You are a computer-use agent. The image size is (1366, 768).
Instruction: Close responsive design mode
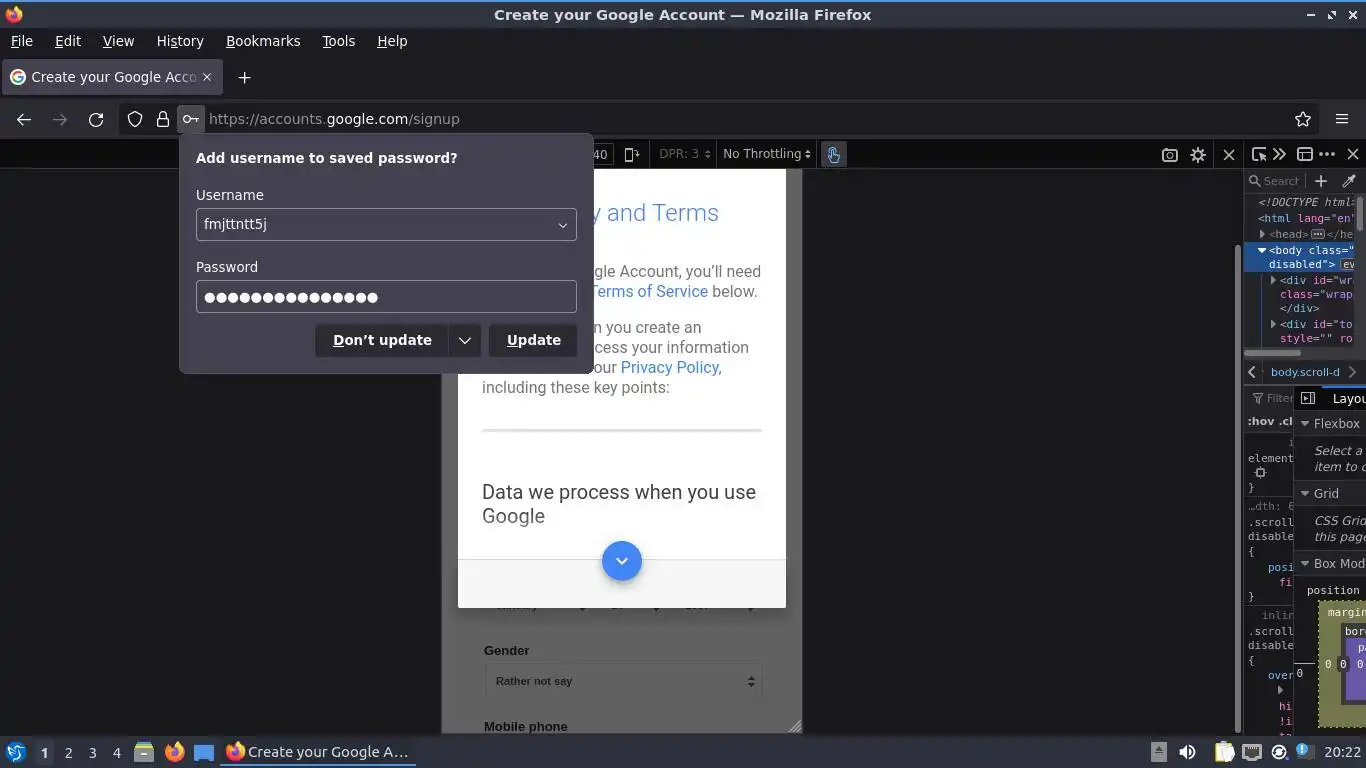1229,155
